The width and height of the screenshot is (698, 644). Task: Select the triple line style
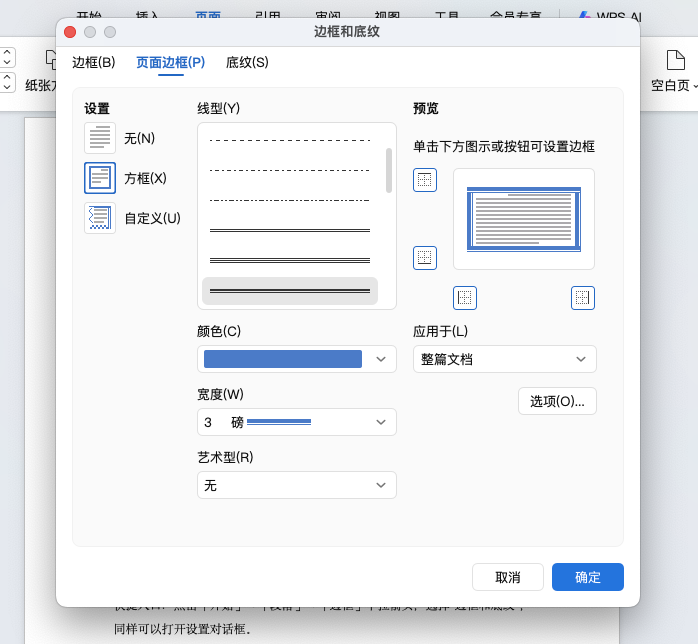pos(290,260)
